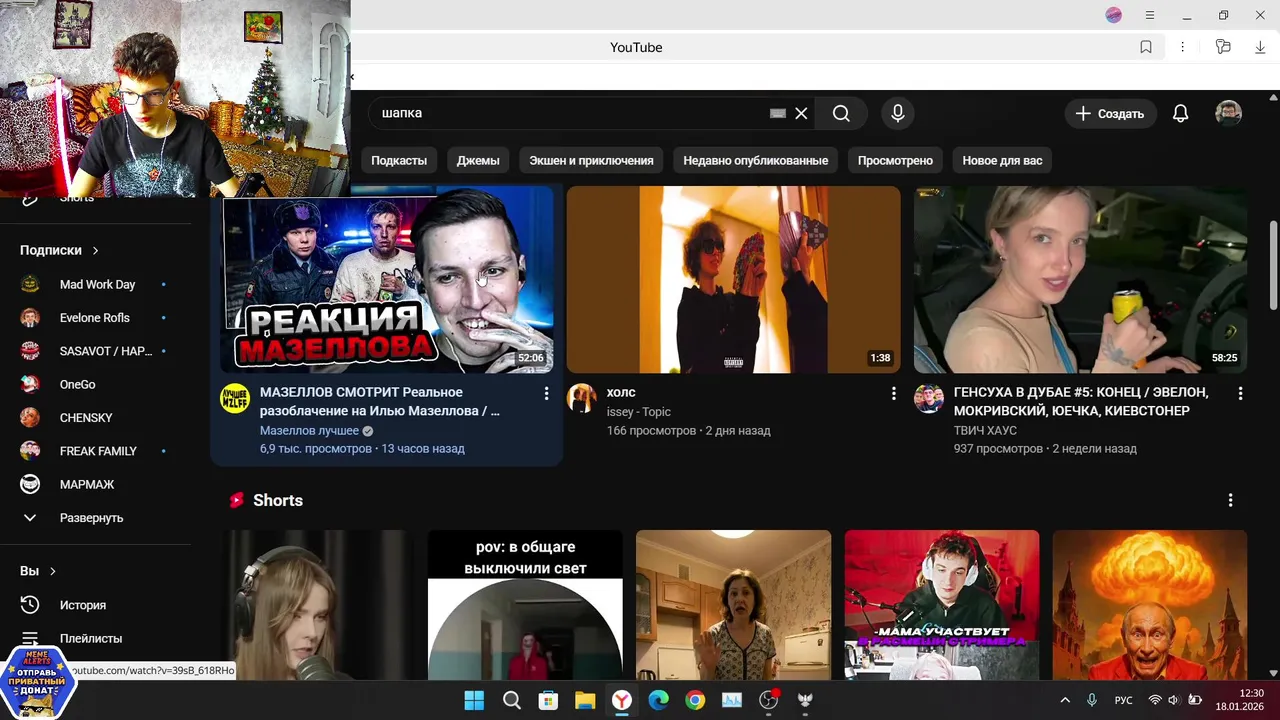Open the on-screen keyboard icon in search box

tap(778, 114)
